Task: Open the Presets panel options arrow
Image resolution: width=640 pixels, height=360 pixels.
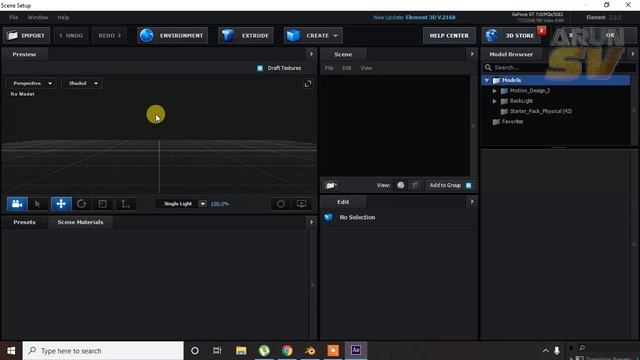Action: pos(311,222)
